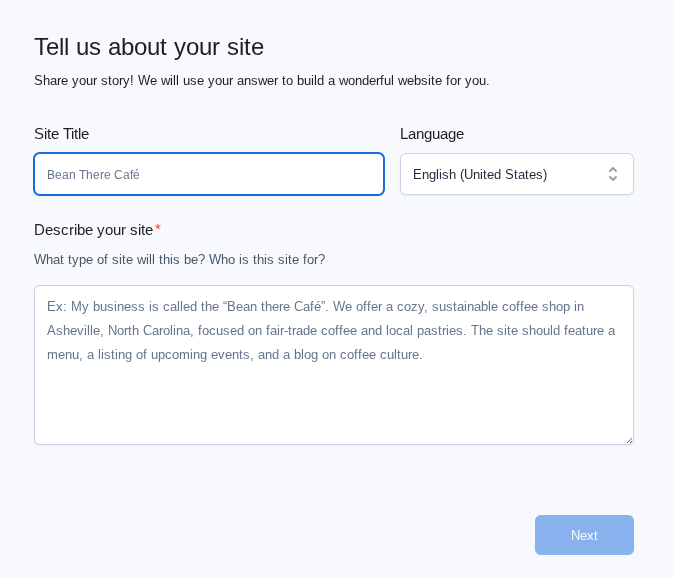This screenshot has width=673, height=578.
Task: Click the "Bean There Café" placeholder text
Action: (x=93, y=175)
